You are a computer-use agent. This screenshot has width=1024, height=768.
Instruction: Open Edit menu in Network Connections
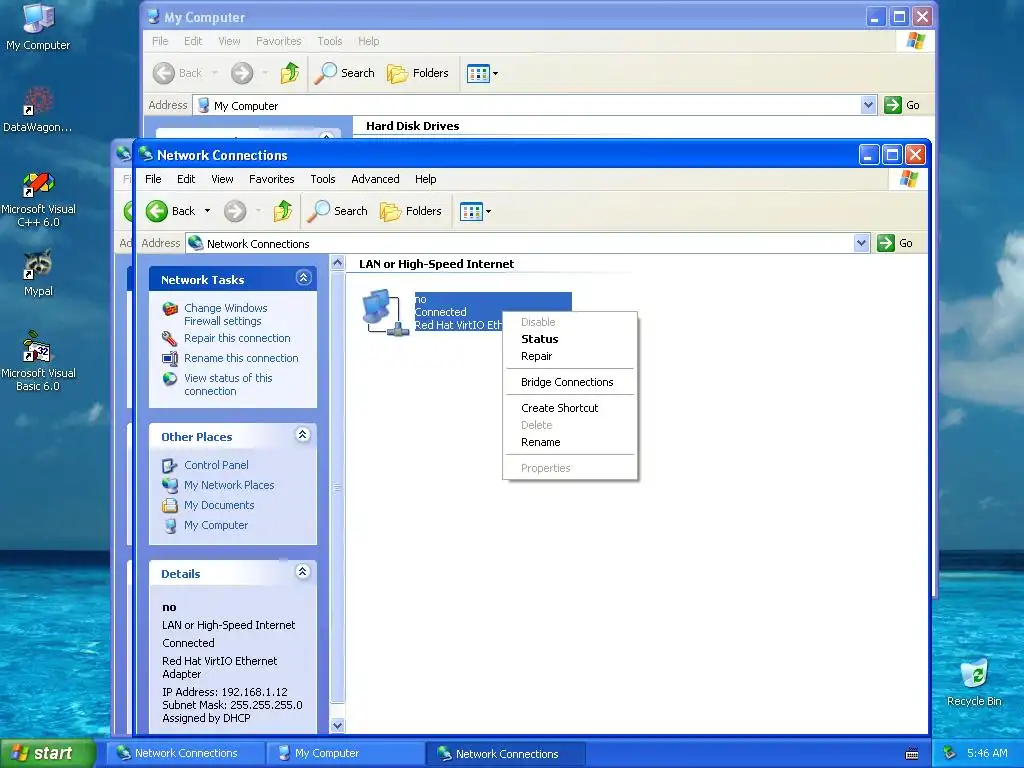[x=186, y=179]
